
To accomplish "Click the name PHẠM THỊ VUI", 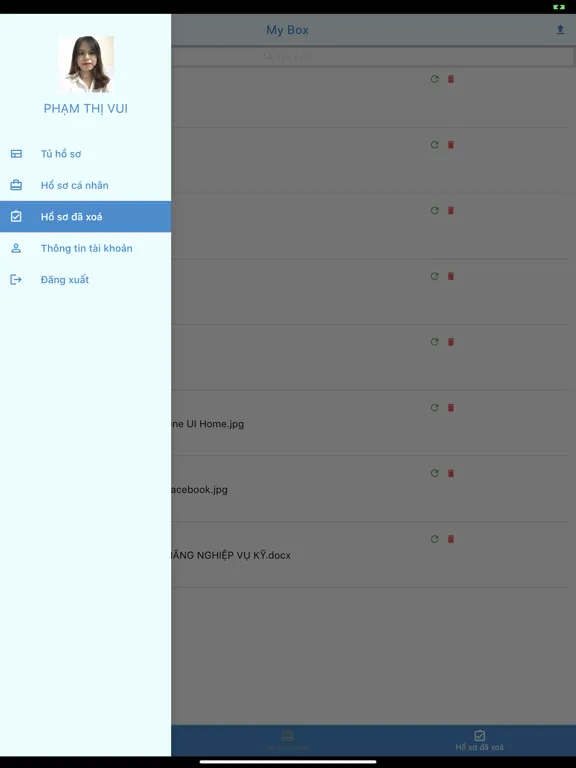I will [86, 109].
